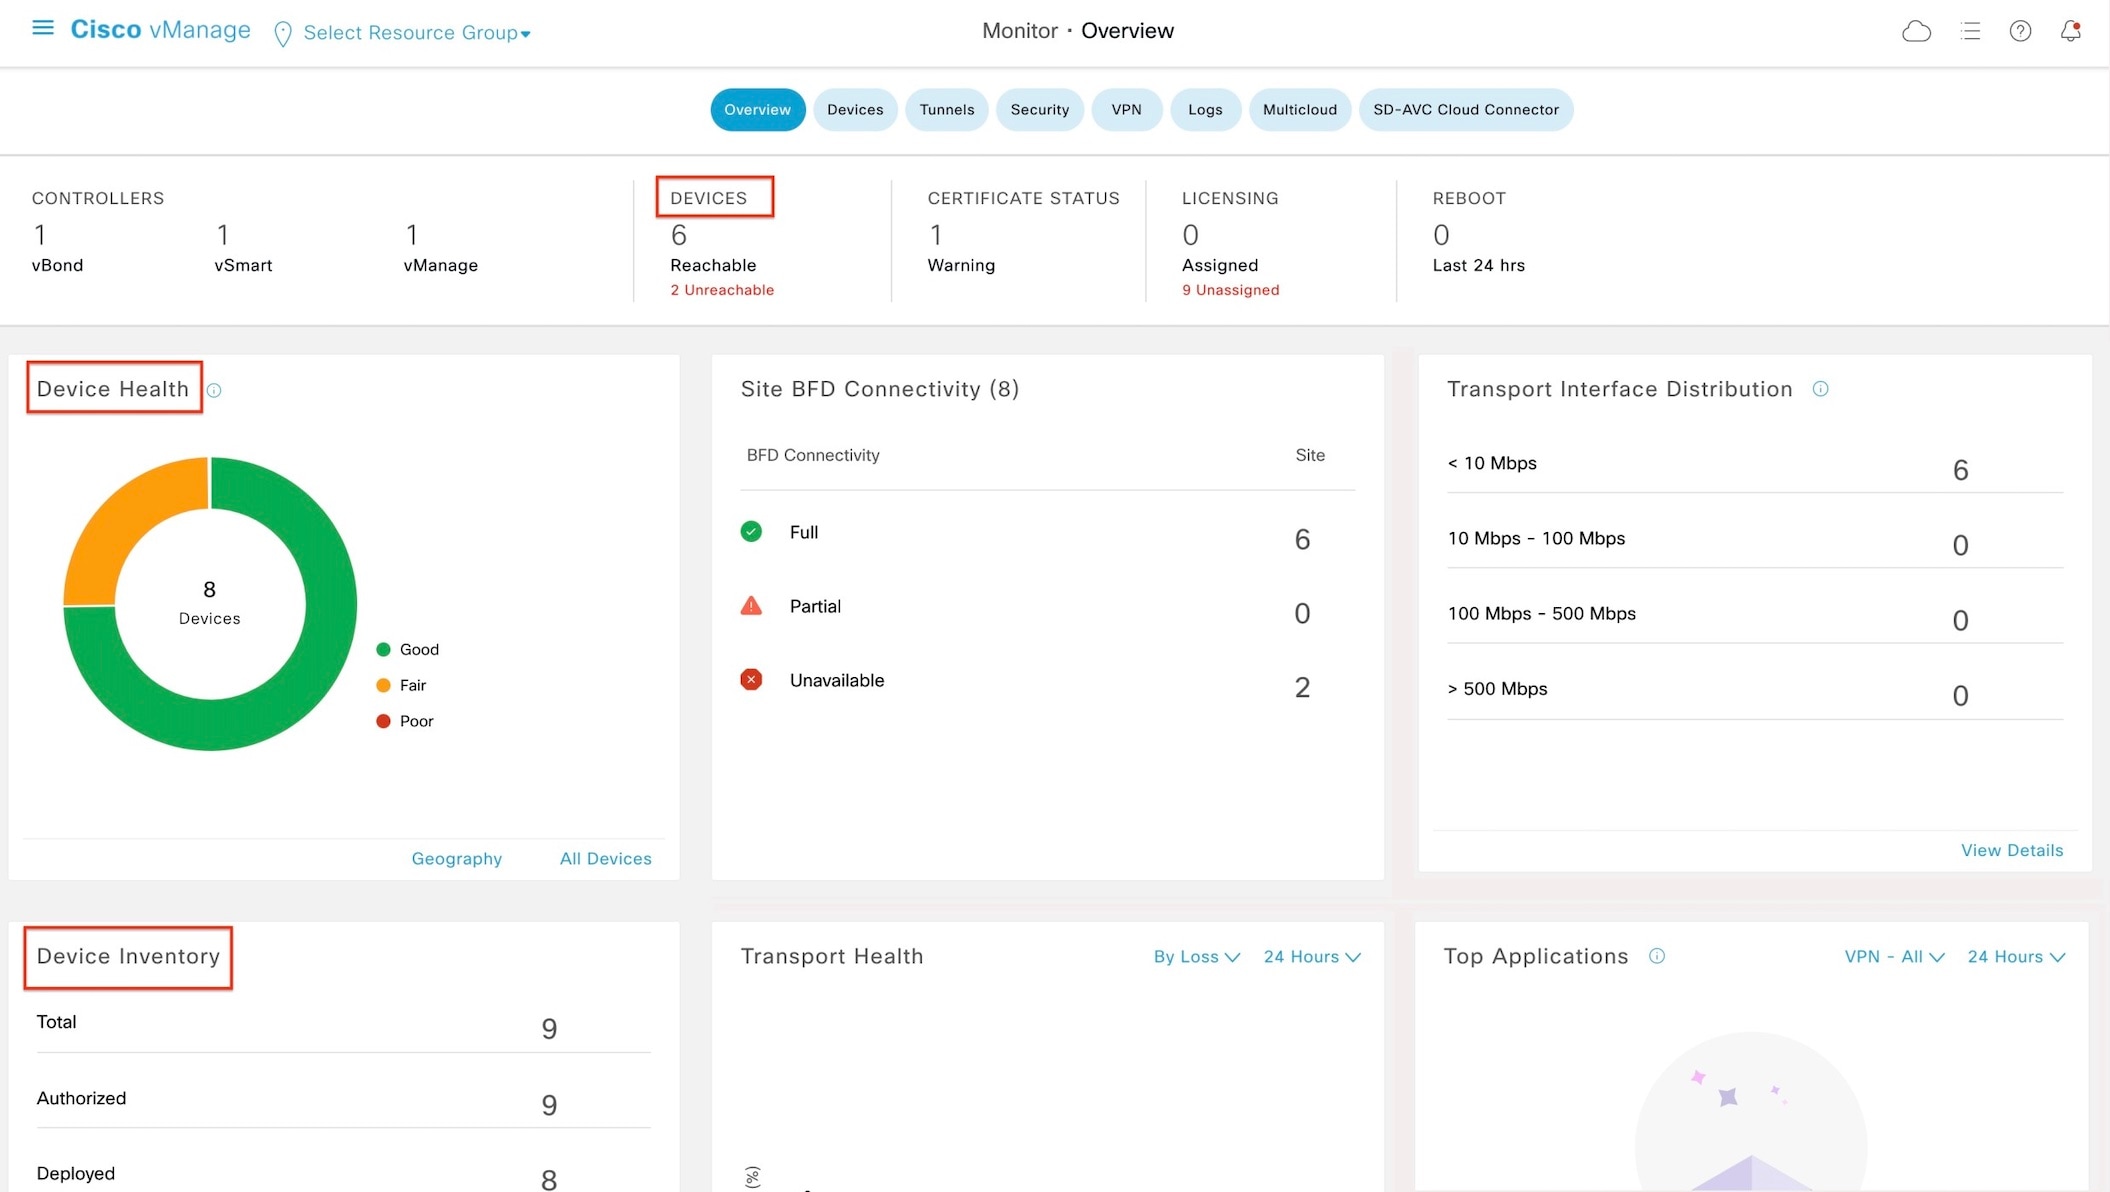Click the > 500 Mbps row
Screen dimensions: 2110x1192
[x=1755, y=691]
